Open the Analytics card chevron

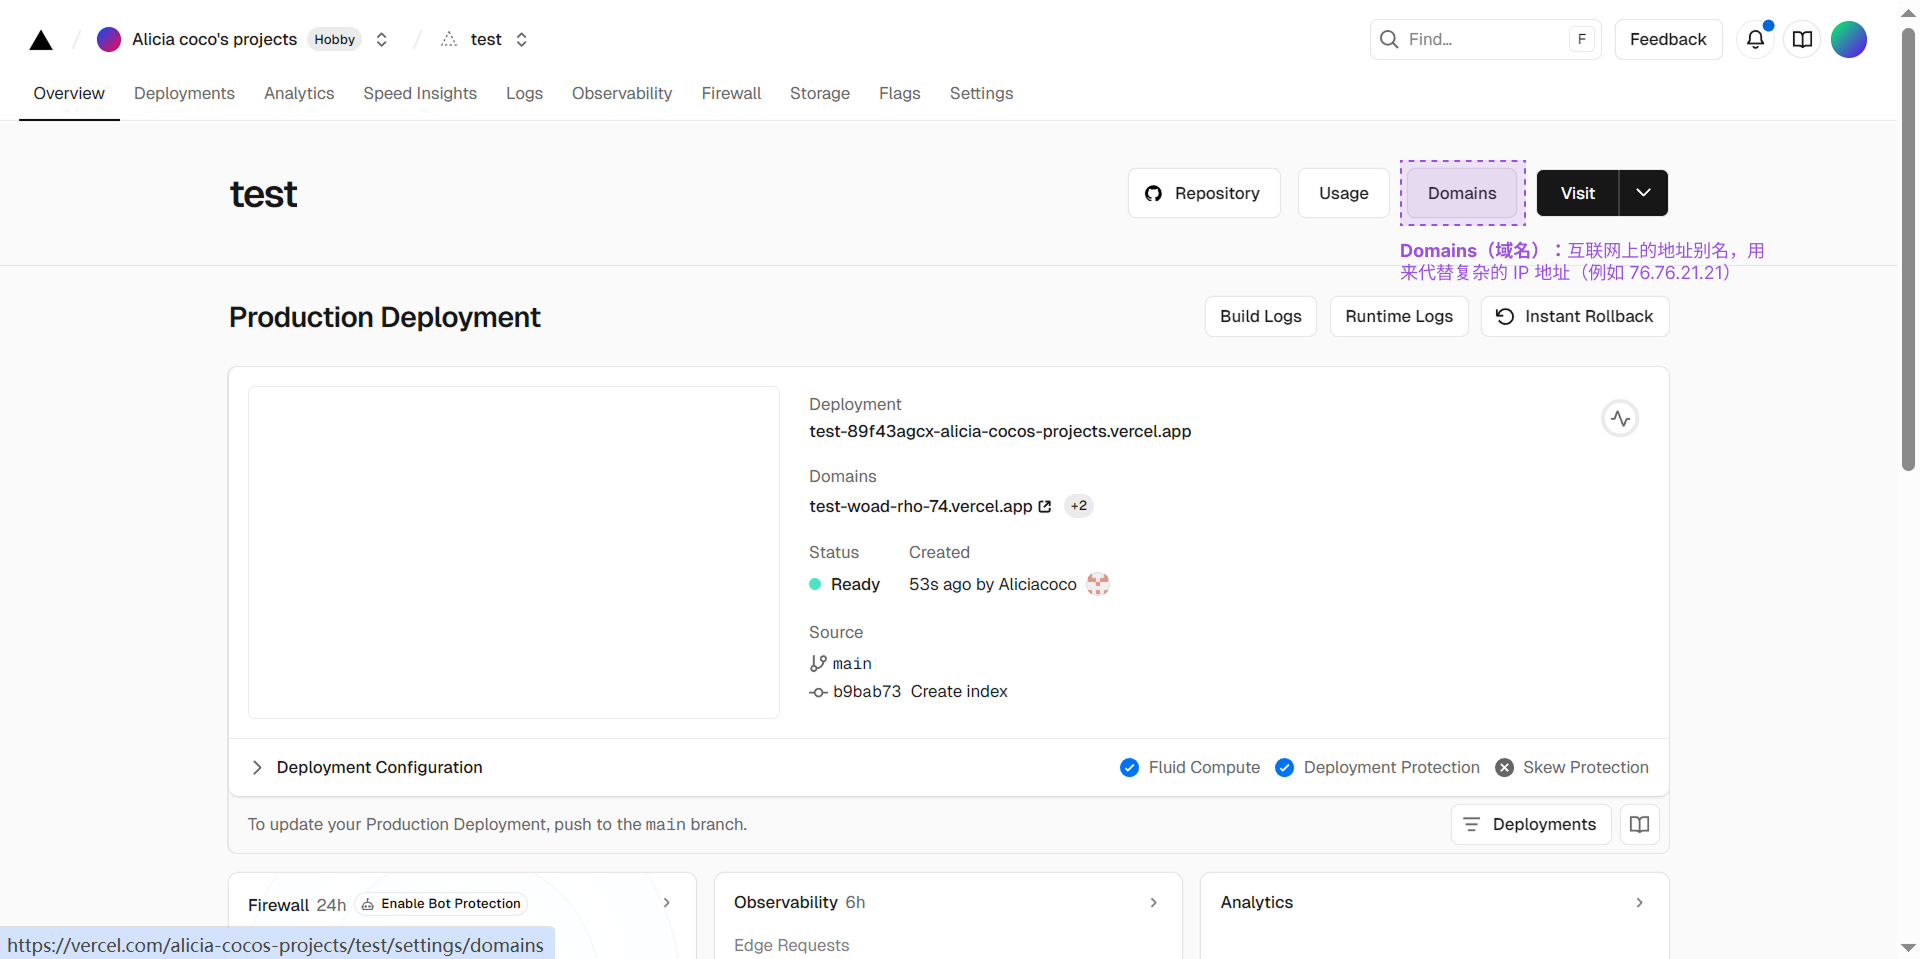coord(1639,902)
